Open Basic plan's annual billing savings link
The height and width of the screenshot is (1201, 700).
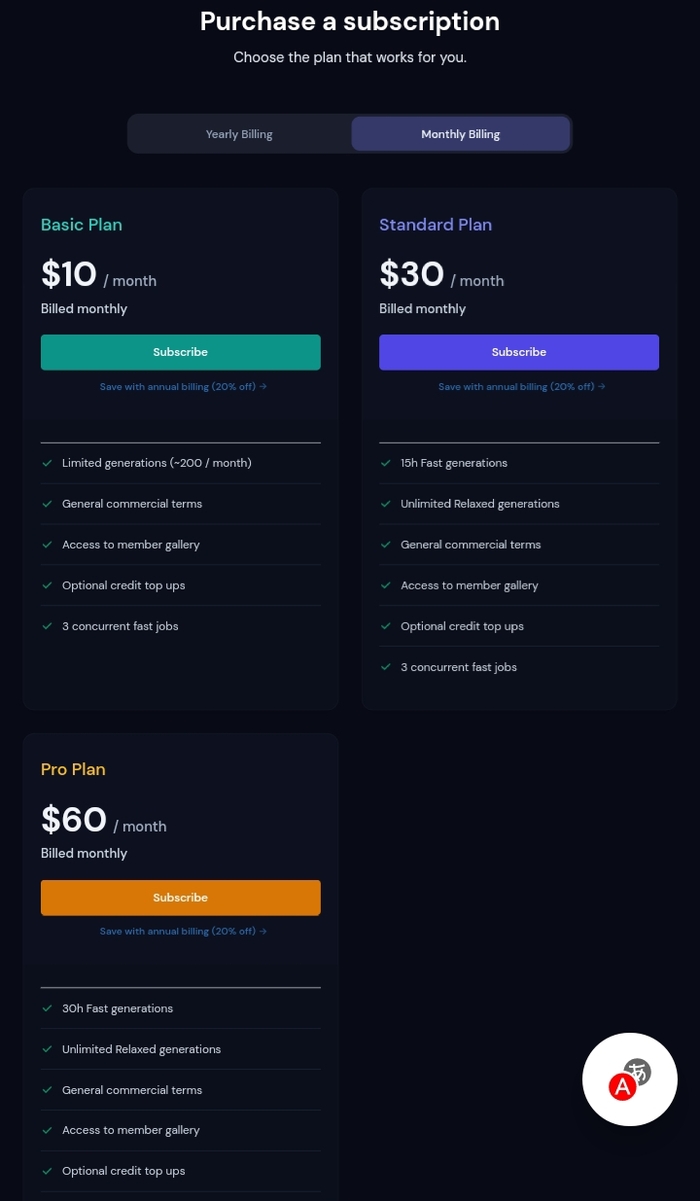pyautogui.click(x=183, y=387)
